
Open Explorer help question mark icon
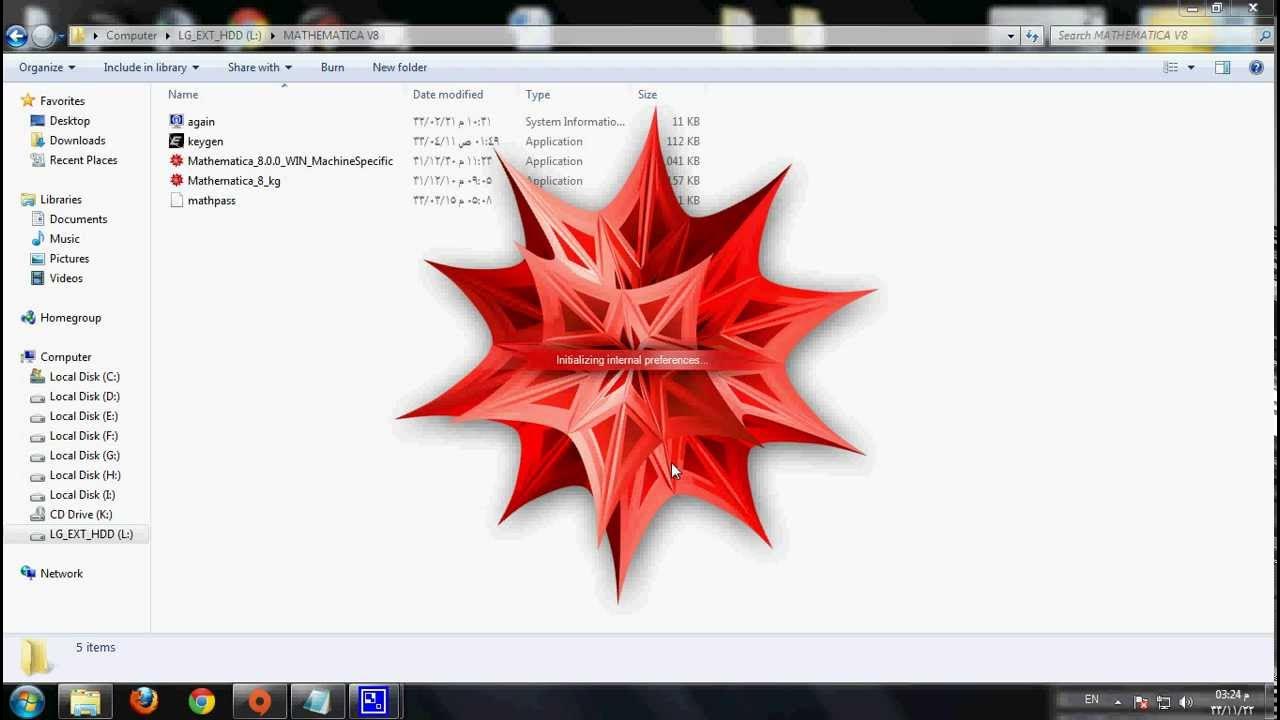(x=1257, y=68)
